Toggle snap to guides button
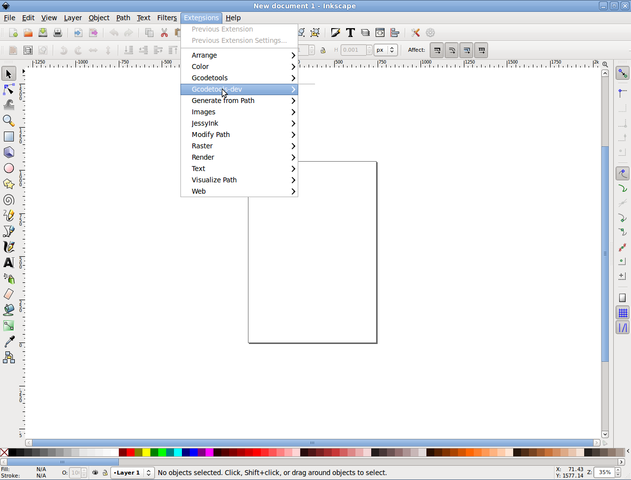Image resolution: width=631 pixels, height=480 pixels. pyautogui.click(x=623, y=328)
